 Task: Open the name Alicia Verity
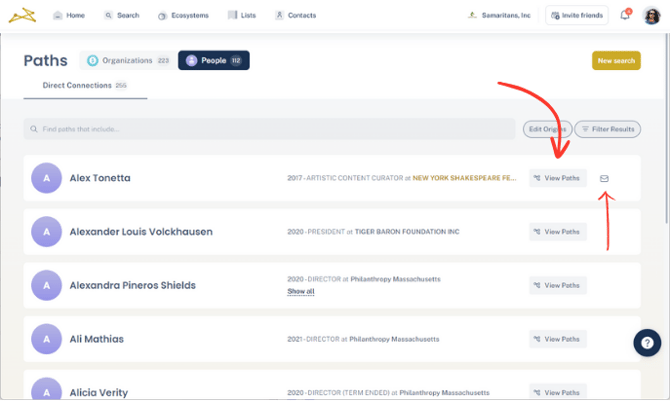pos(99,392)
